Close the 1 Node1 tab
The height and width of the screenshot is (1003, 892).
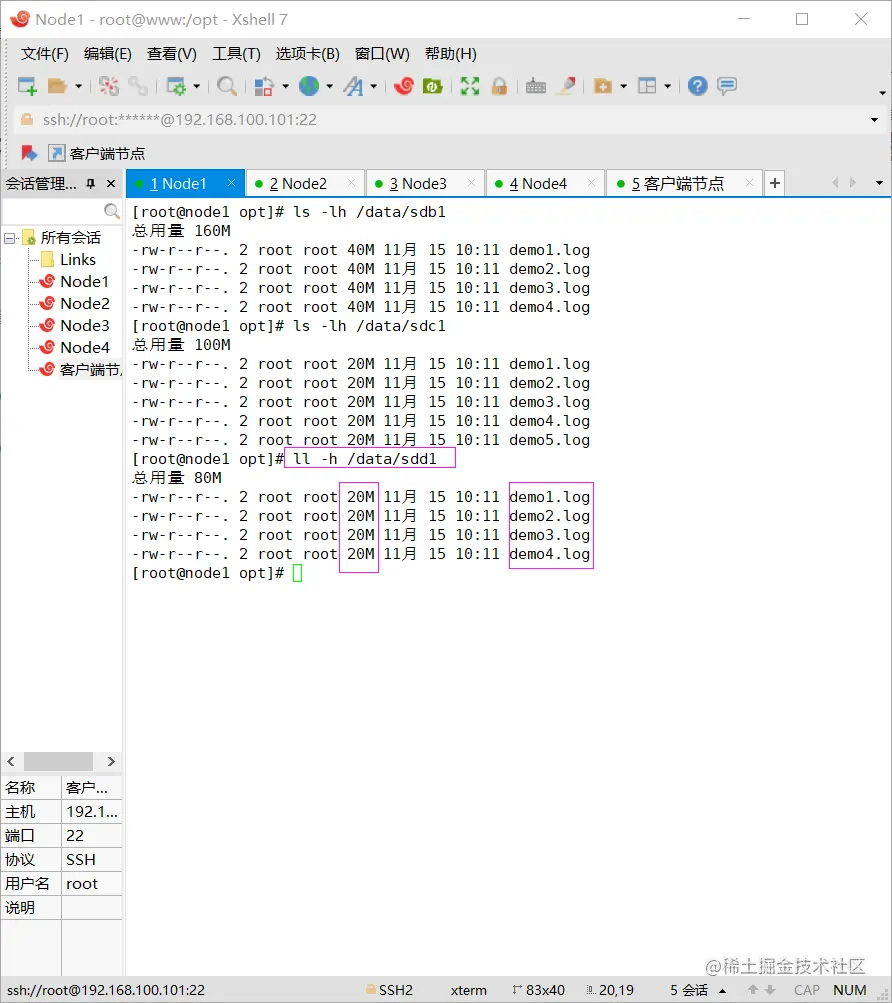coord(232,183)
